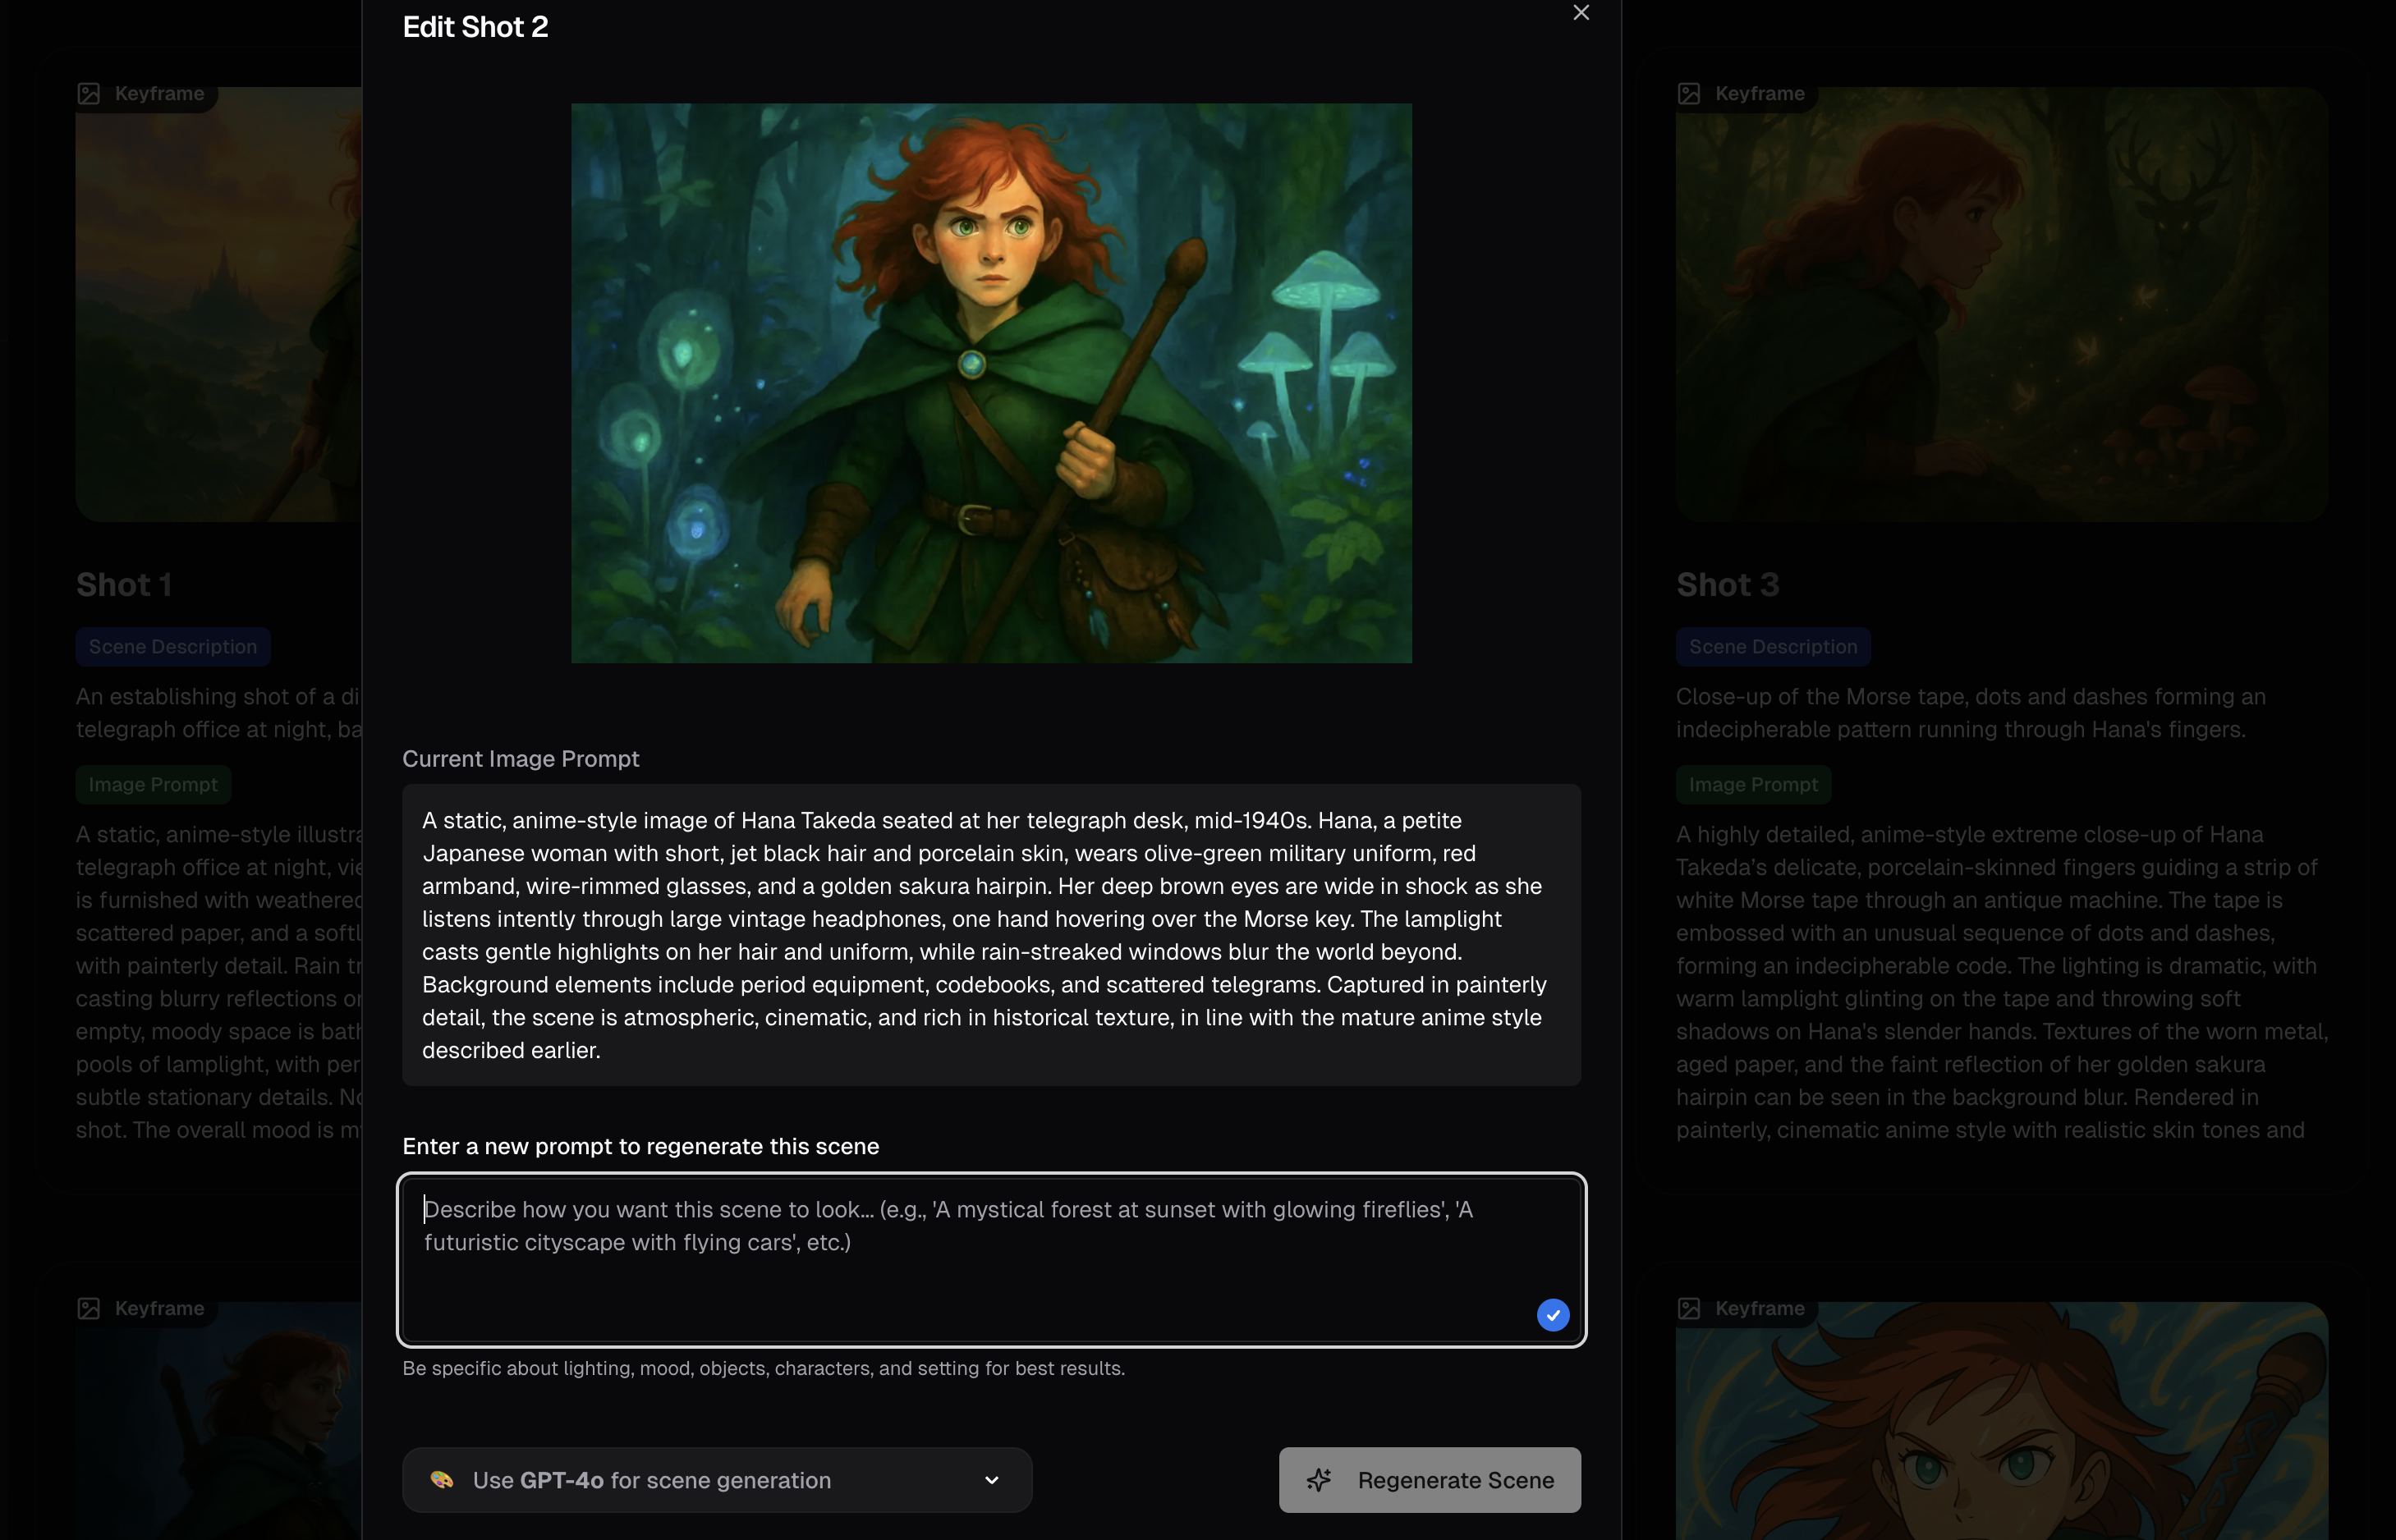Click the blue checkmark badge in the prompt box
Viewport: 2396px width, 1540px height.
coord(1552,1315)
